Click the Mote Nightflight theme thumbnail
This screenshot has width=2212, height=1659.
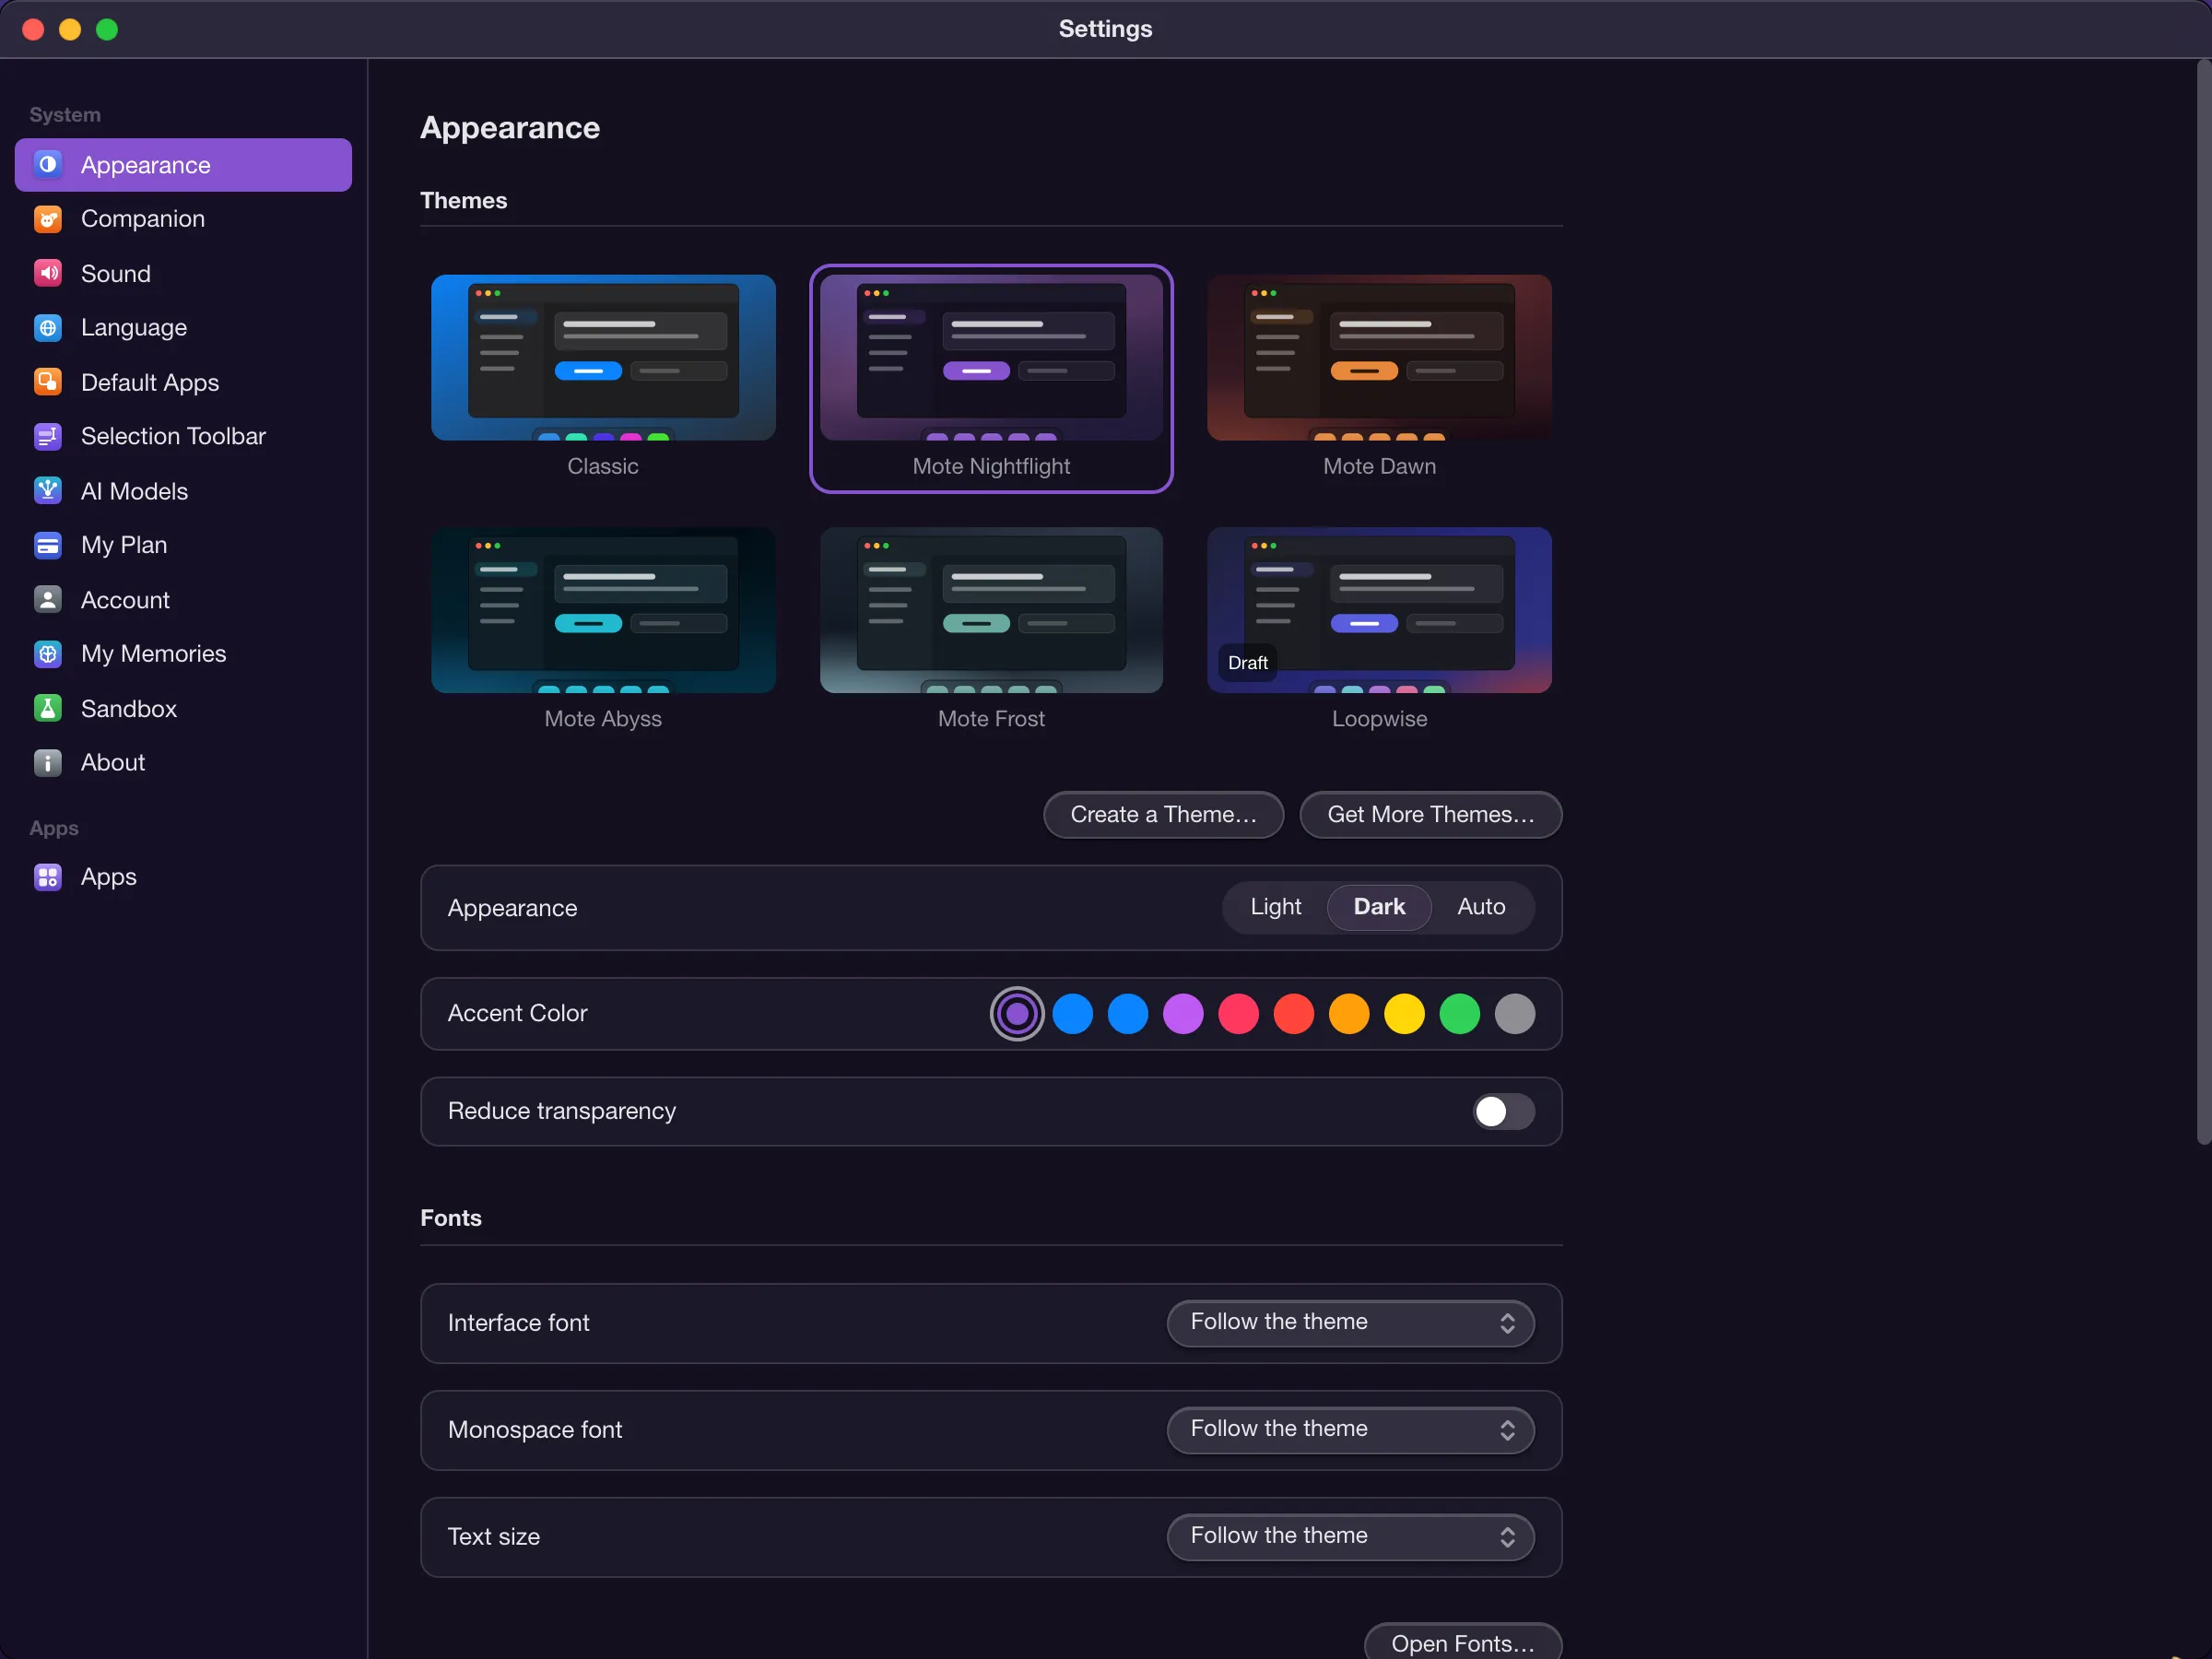[x=991, y=358]
